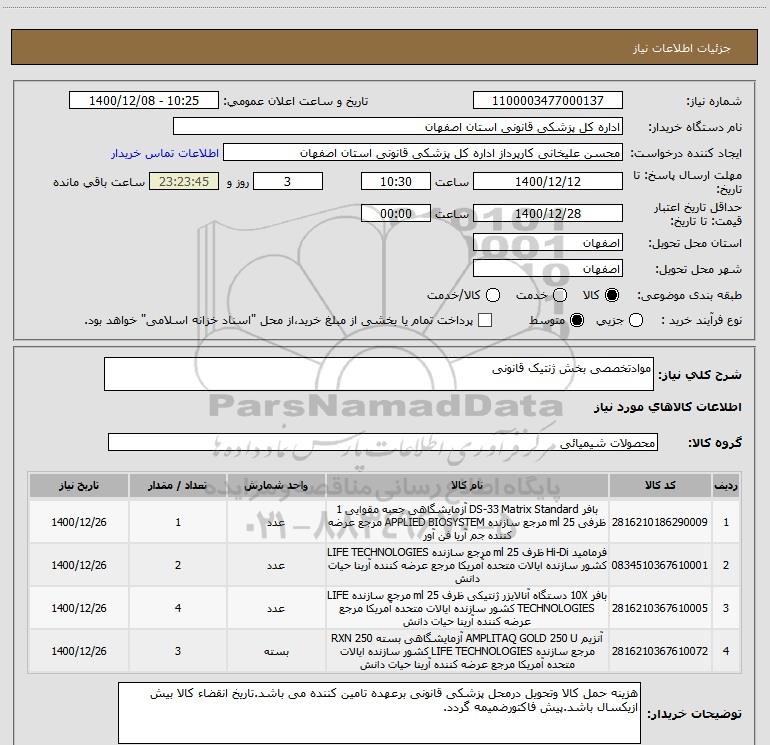Click the جزئیات اطلاعات نیاز page header
770x745 pixels.
(681, 48)
